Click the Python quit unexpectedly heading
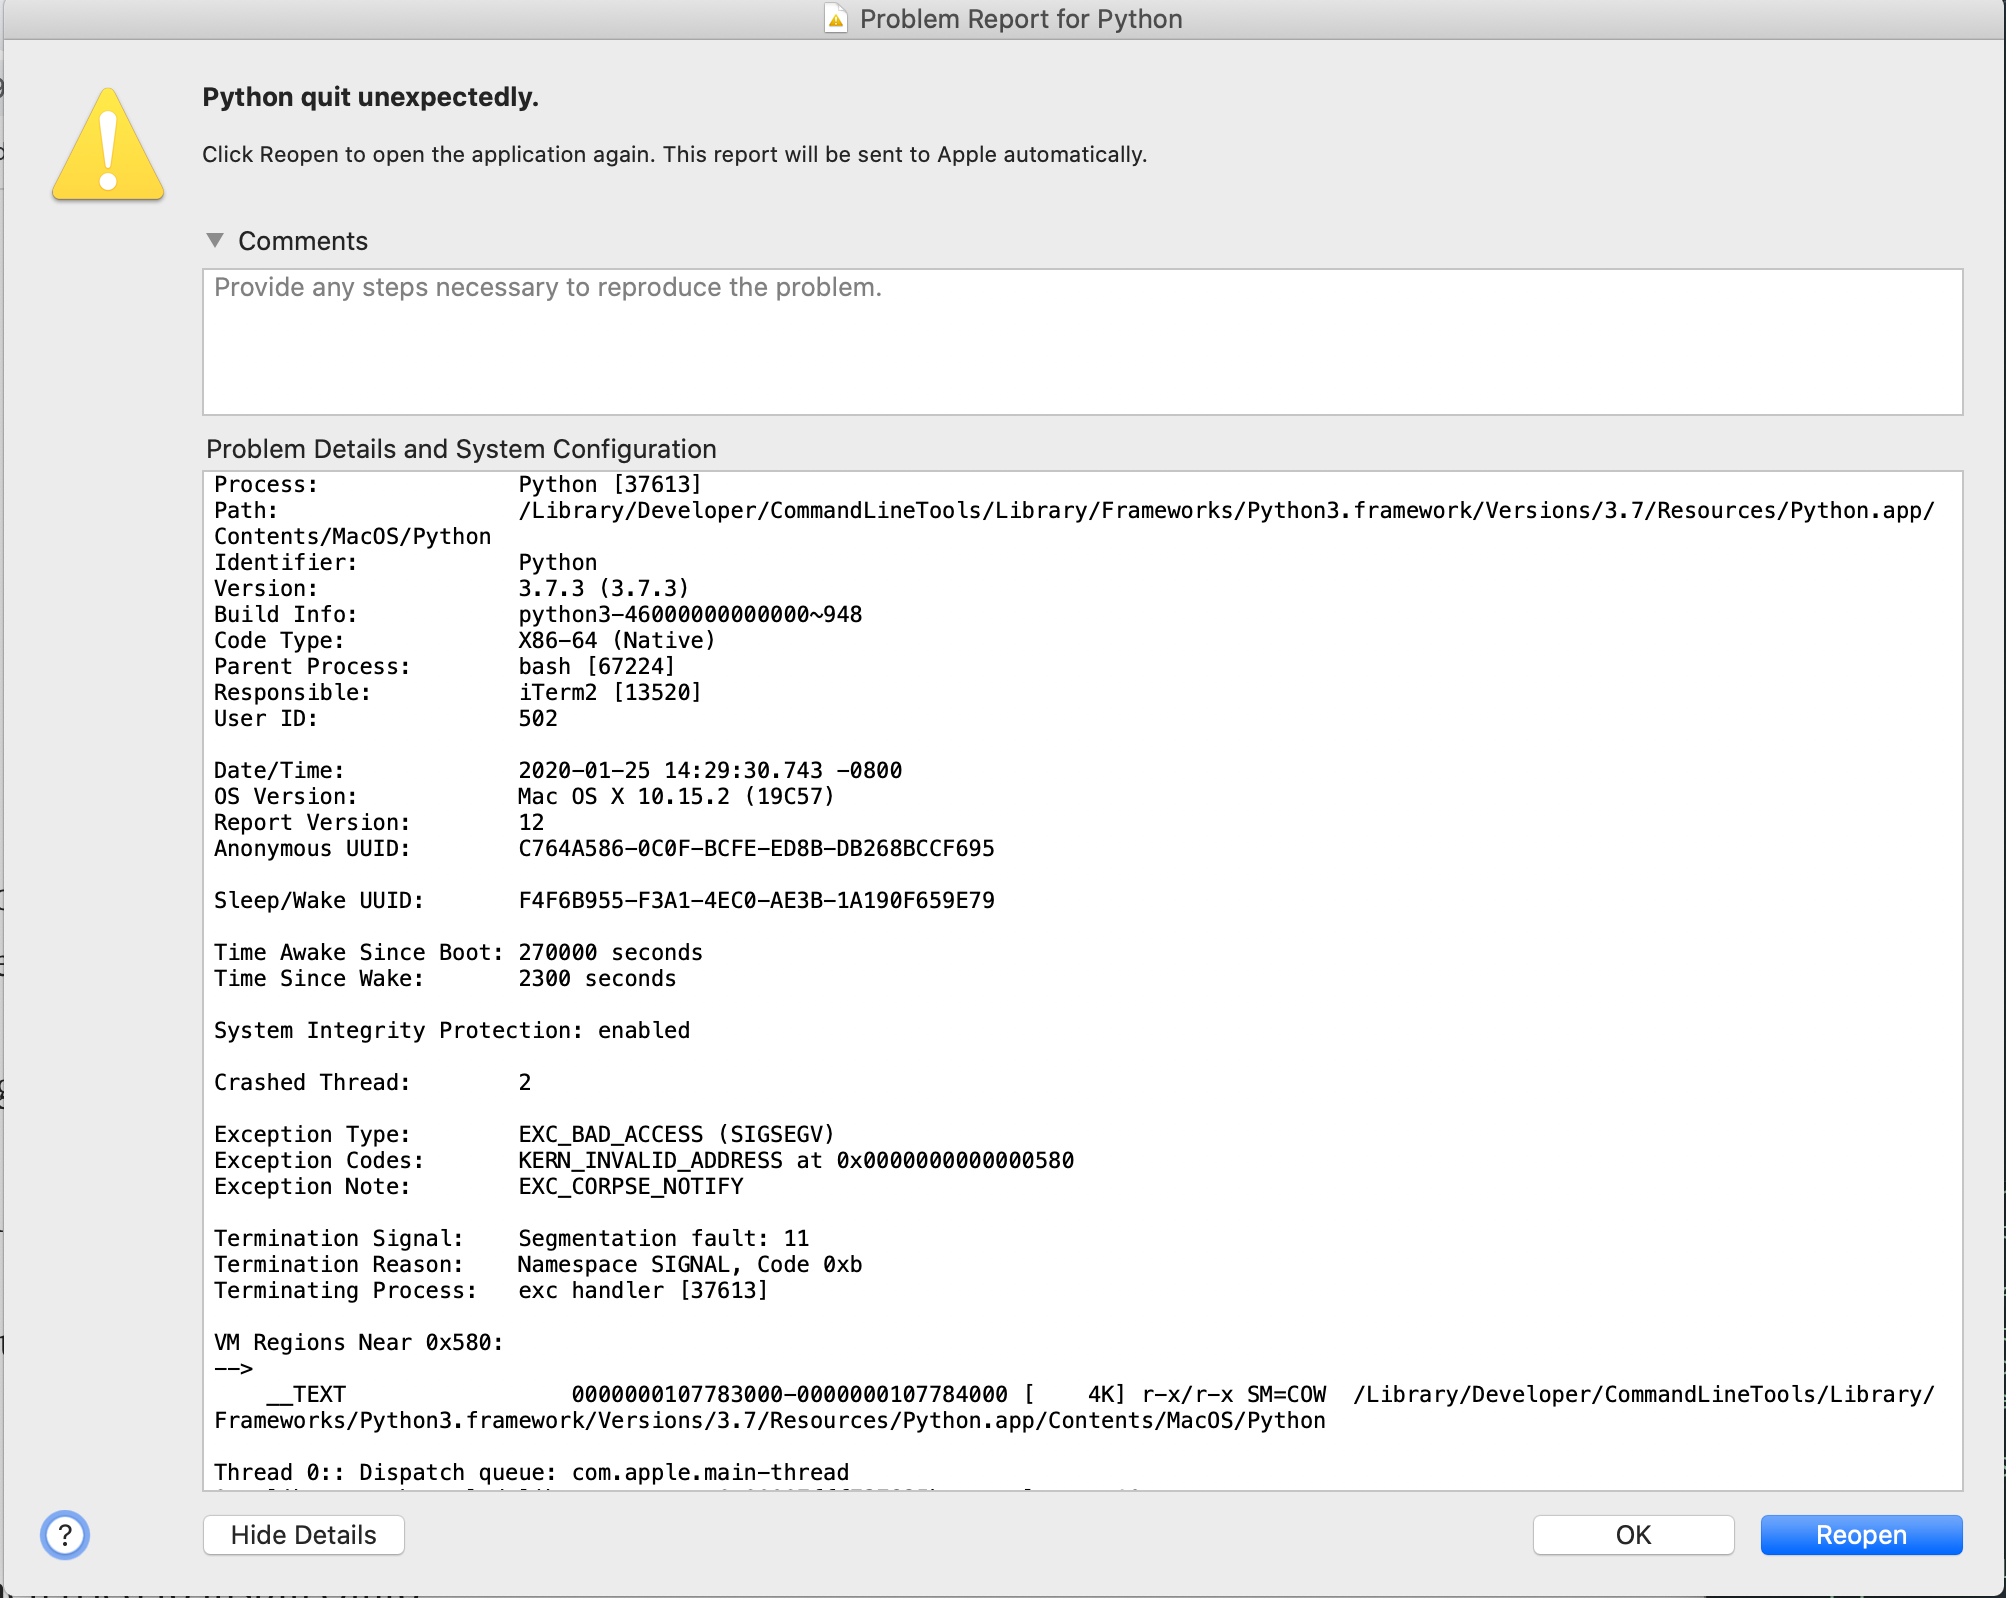2006x1598 pixels. click(x=370, y=97)
